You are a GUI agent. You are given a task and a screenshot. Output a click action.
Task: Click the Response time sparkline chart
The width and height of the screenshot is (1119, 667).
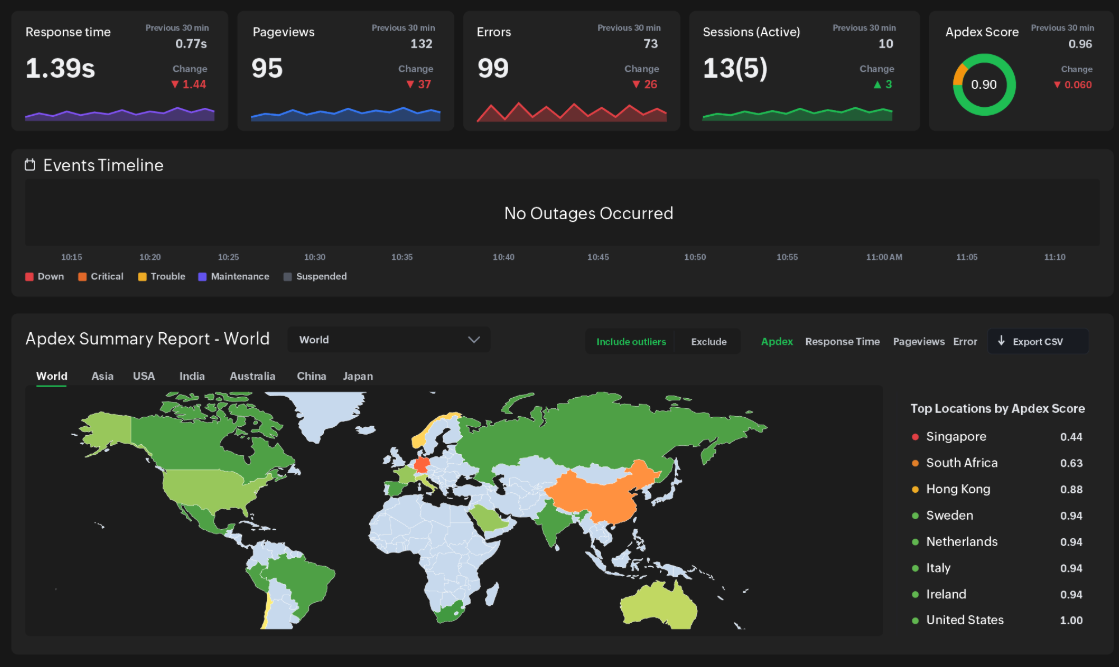pos(120,113)
